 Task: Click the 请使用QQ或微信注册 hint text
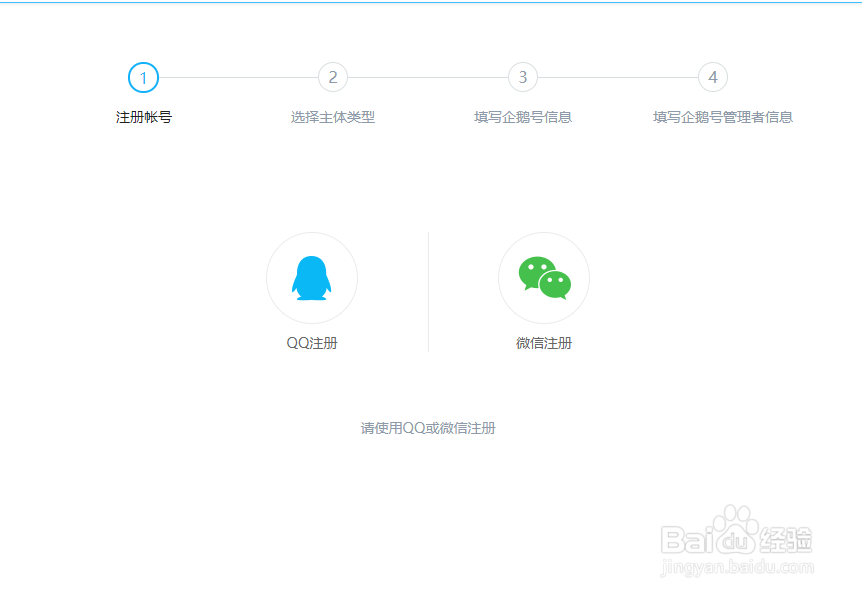(x=428, y=428)
